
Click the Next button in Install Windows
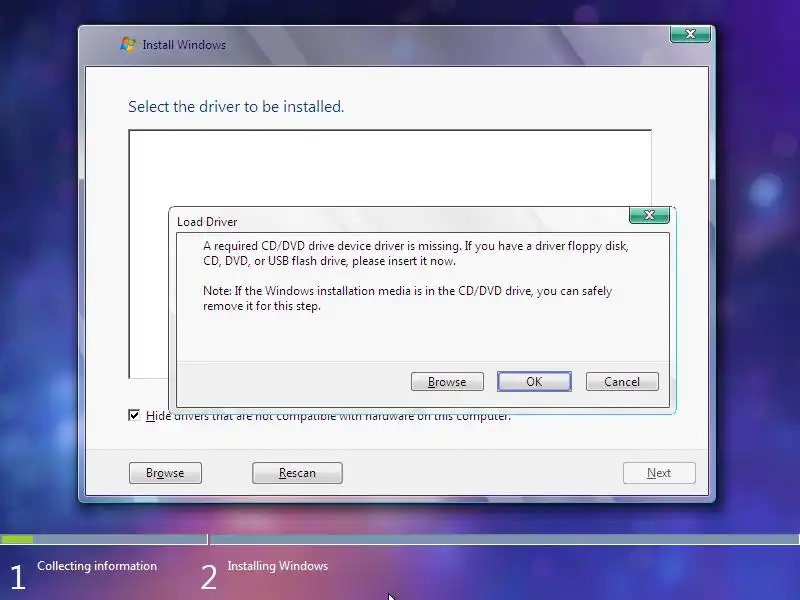(659, 473)
